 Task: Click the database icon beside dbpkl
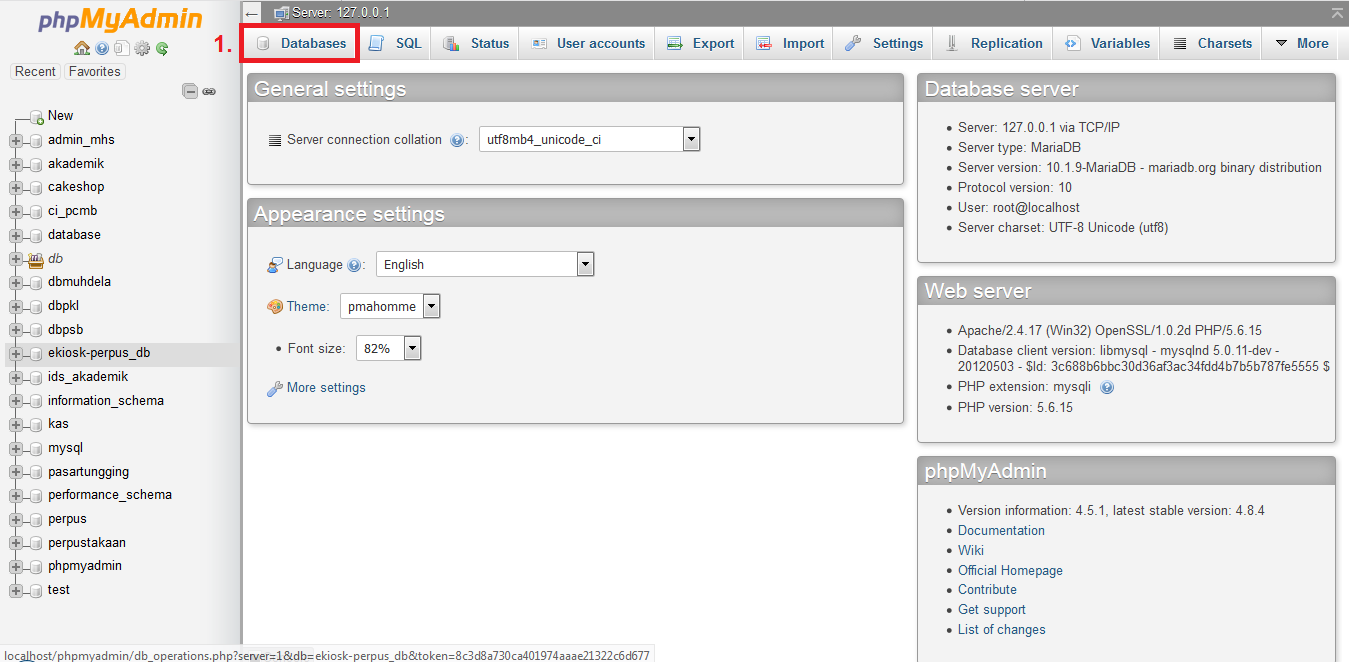tap(36, 306)
